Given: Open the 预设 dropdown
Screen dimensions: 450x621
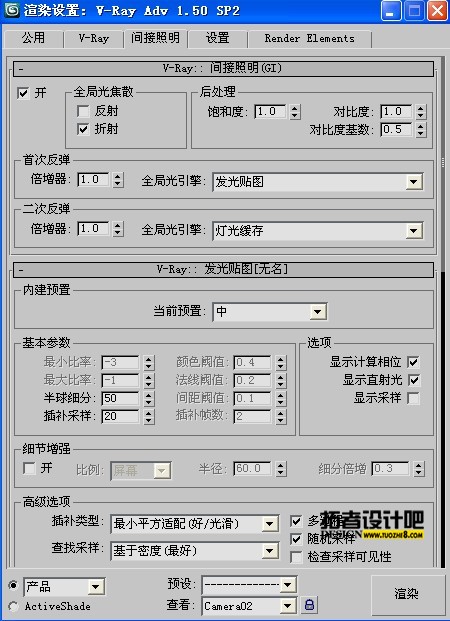Looking at the screenshot, I should pos(249,585).
